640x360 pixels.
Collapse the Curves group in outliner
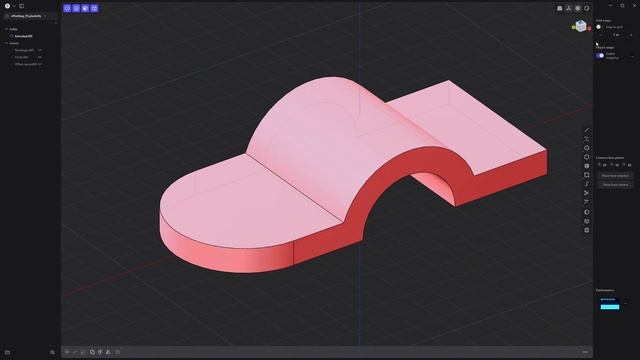7,43
